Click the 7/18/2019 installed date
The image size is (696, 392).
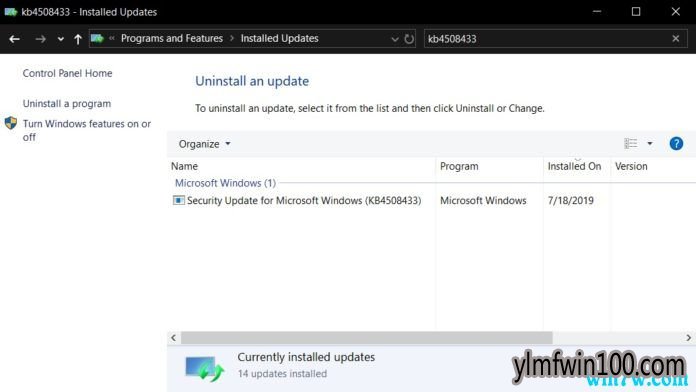(570, 201)
